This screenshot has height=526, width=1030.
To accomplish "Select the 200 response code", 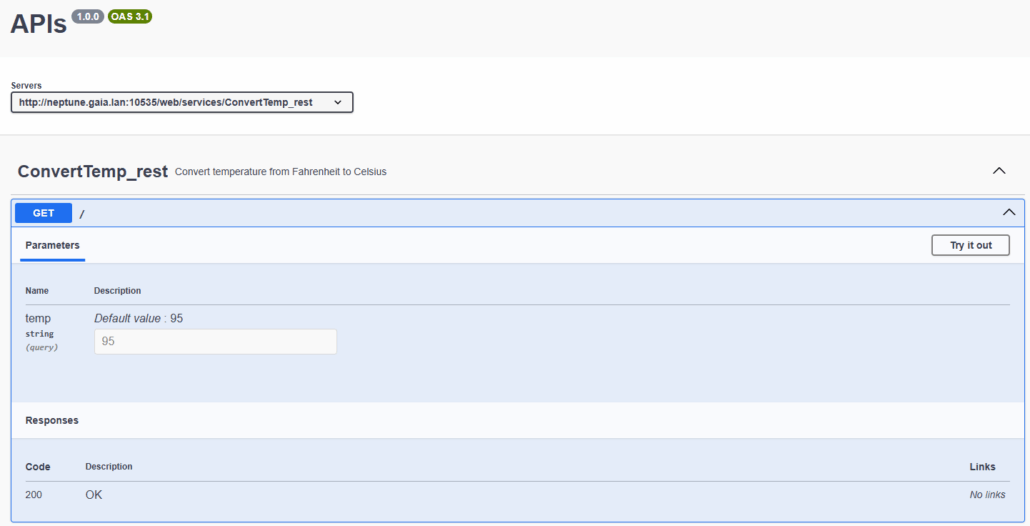I will point(34,495).
